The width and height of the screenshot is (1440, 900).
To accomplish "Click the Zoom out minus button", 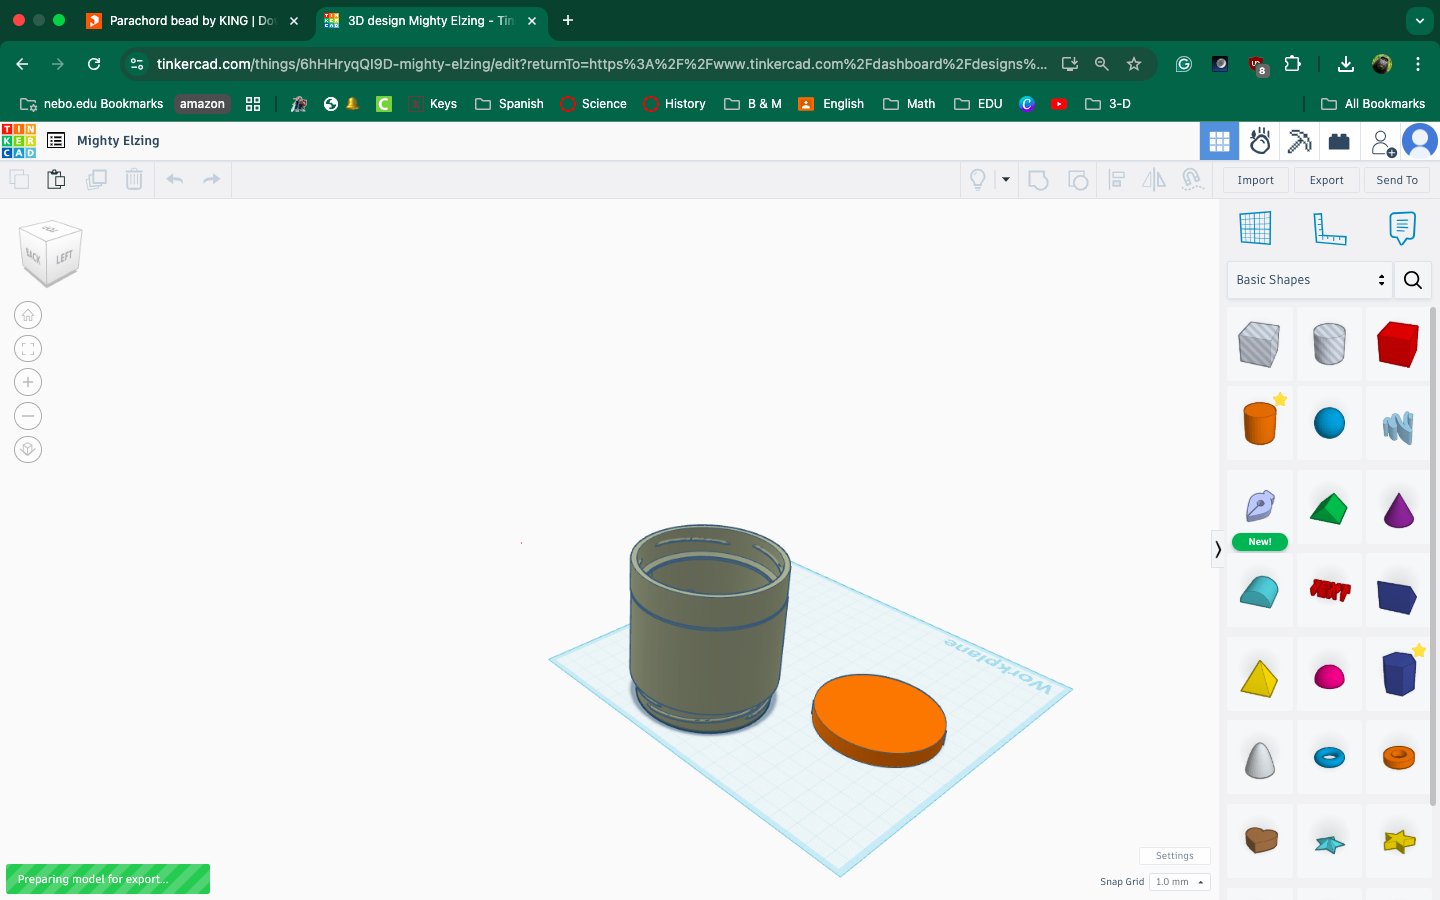I will tap(28, 416).
